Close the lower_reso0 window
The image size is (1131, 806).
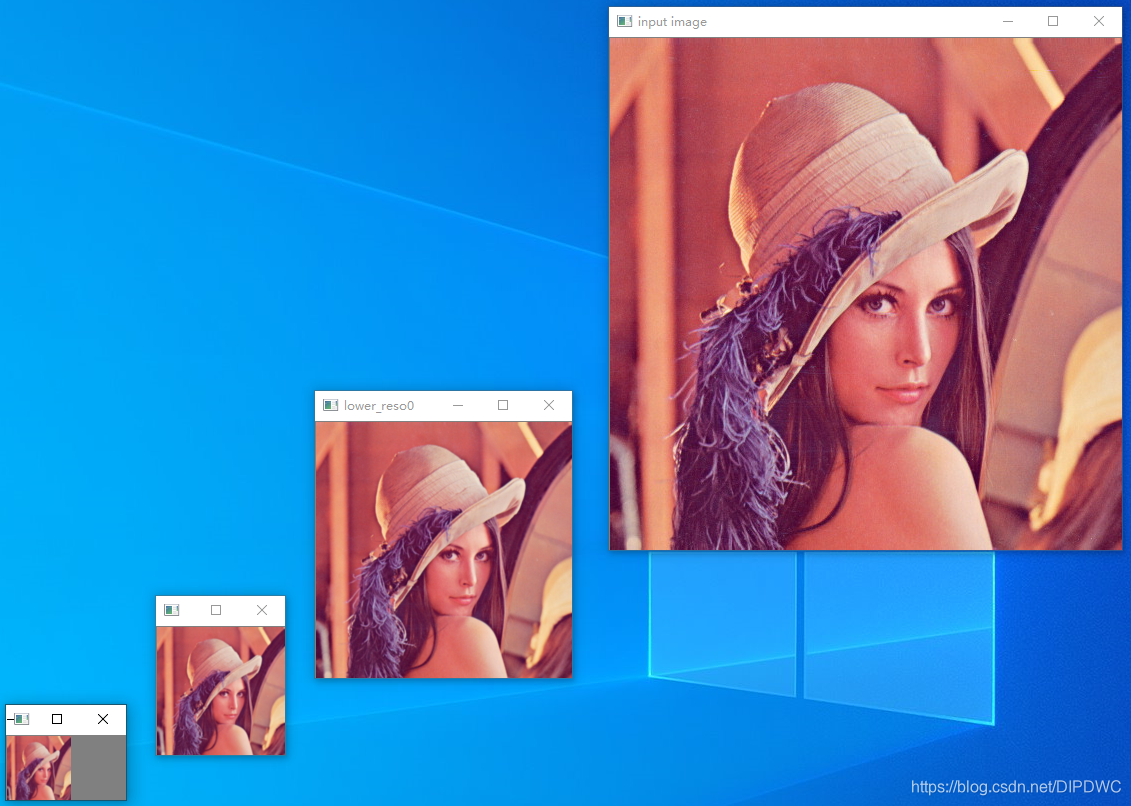[x=549, y=406]
